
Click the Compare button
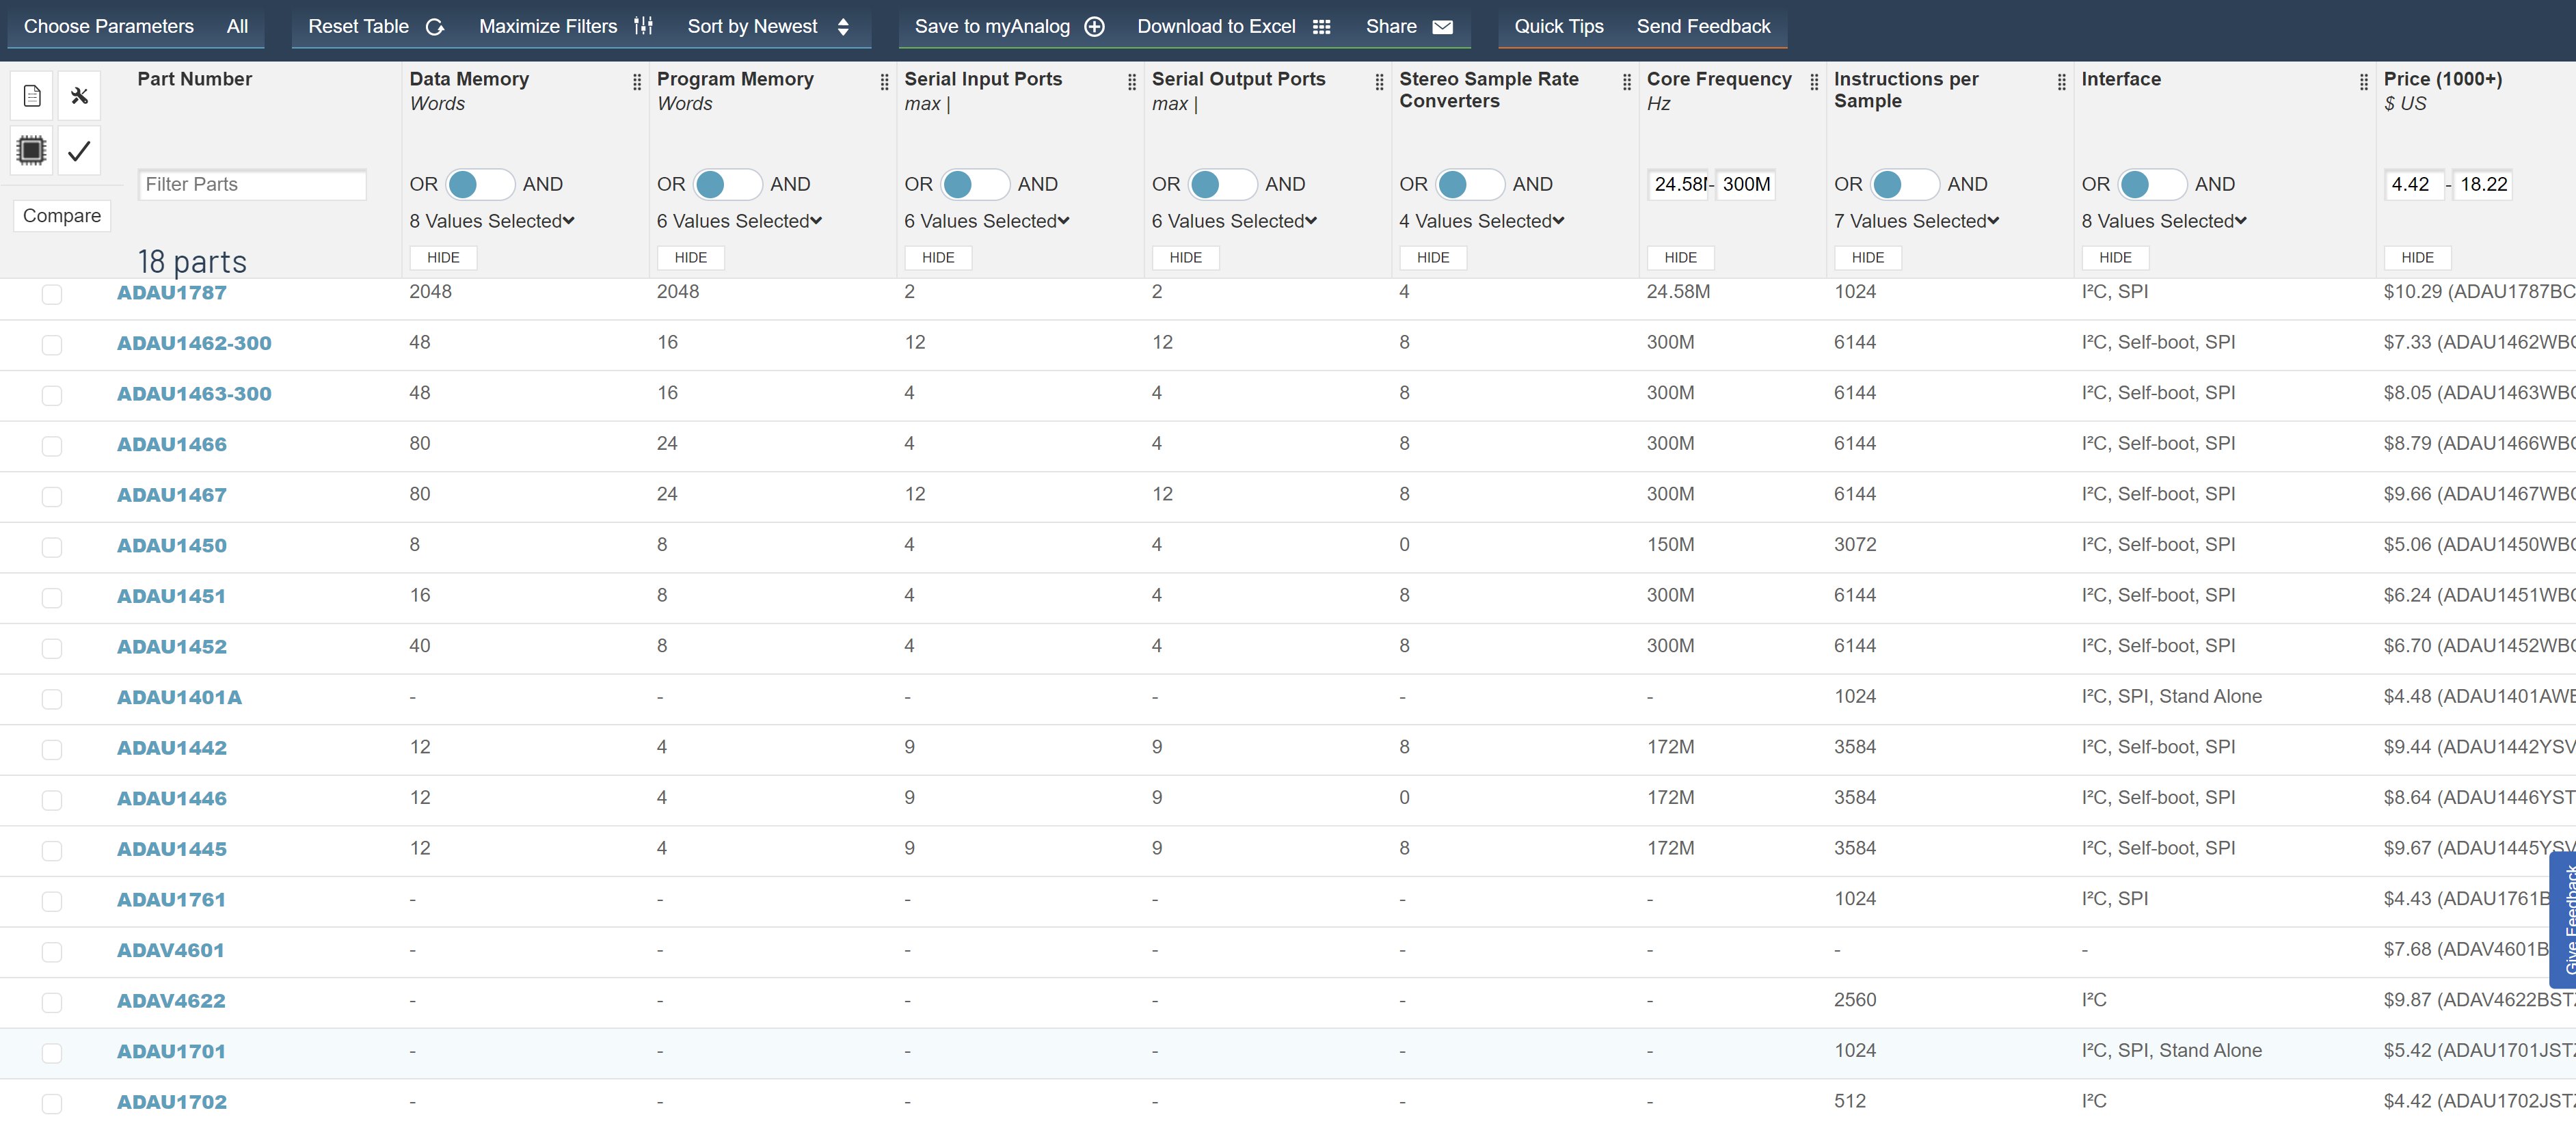62,216
